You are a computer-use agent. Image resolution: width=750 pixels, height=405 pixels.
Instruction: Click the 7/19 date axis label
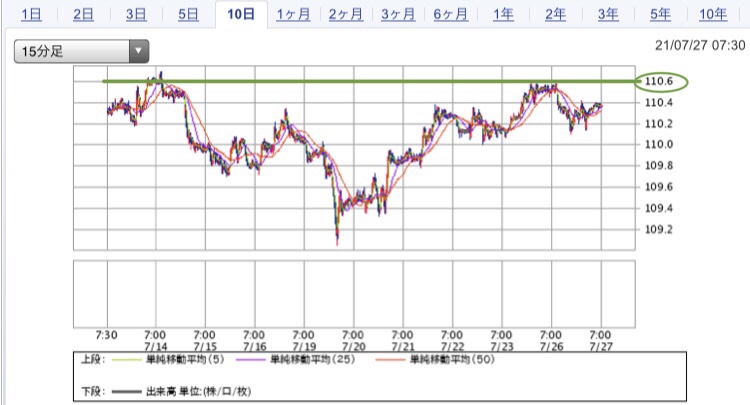pyautogui.click(x=304, y=347)
